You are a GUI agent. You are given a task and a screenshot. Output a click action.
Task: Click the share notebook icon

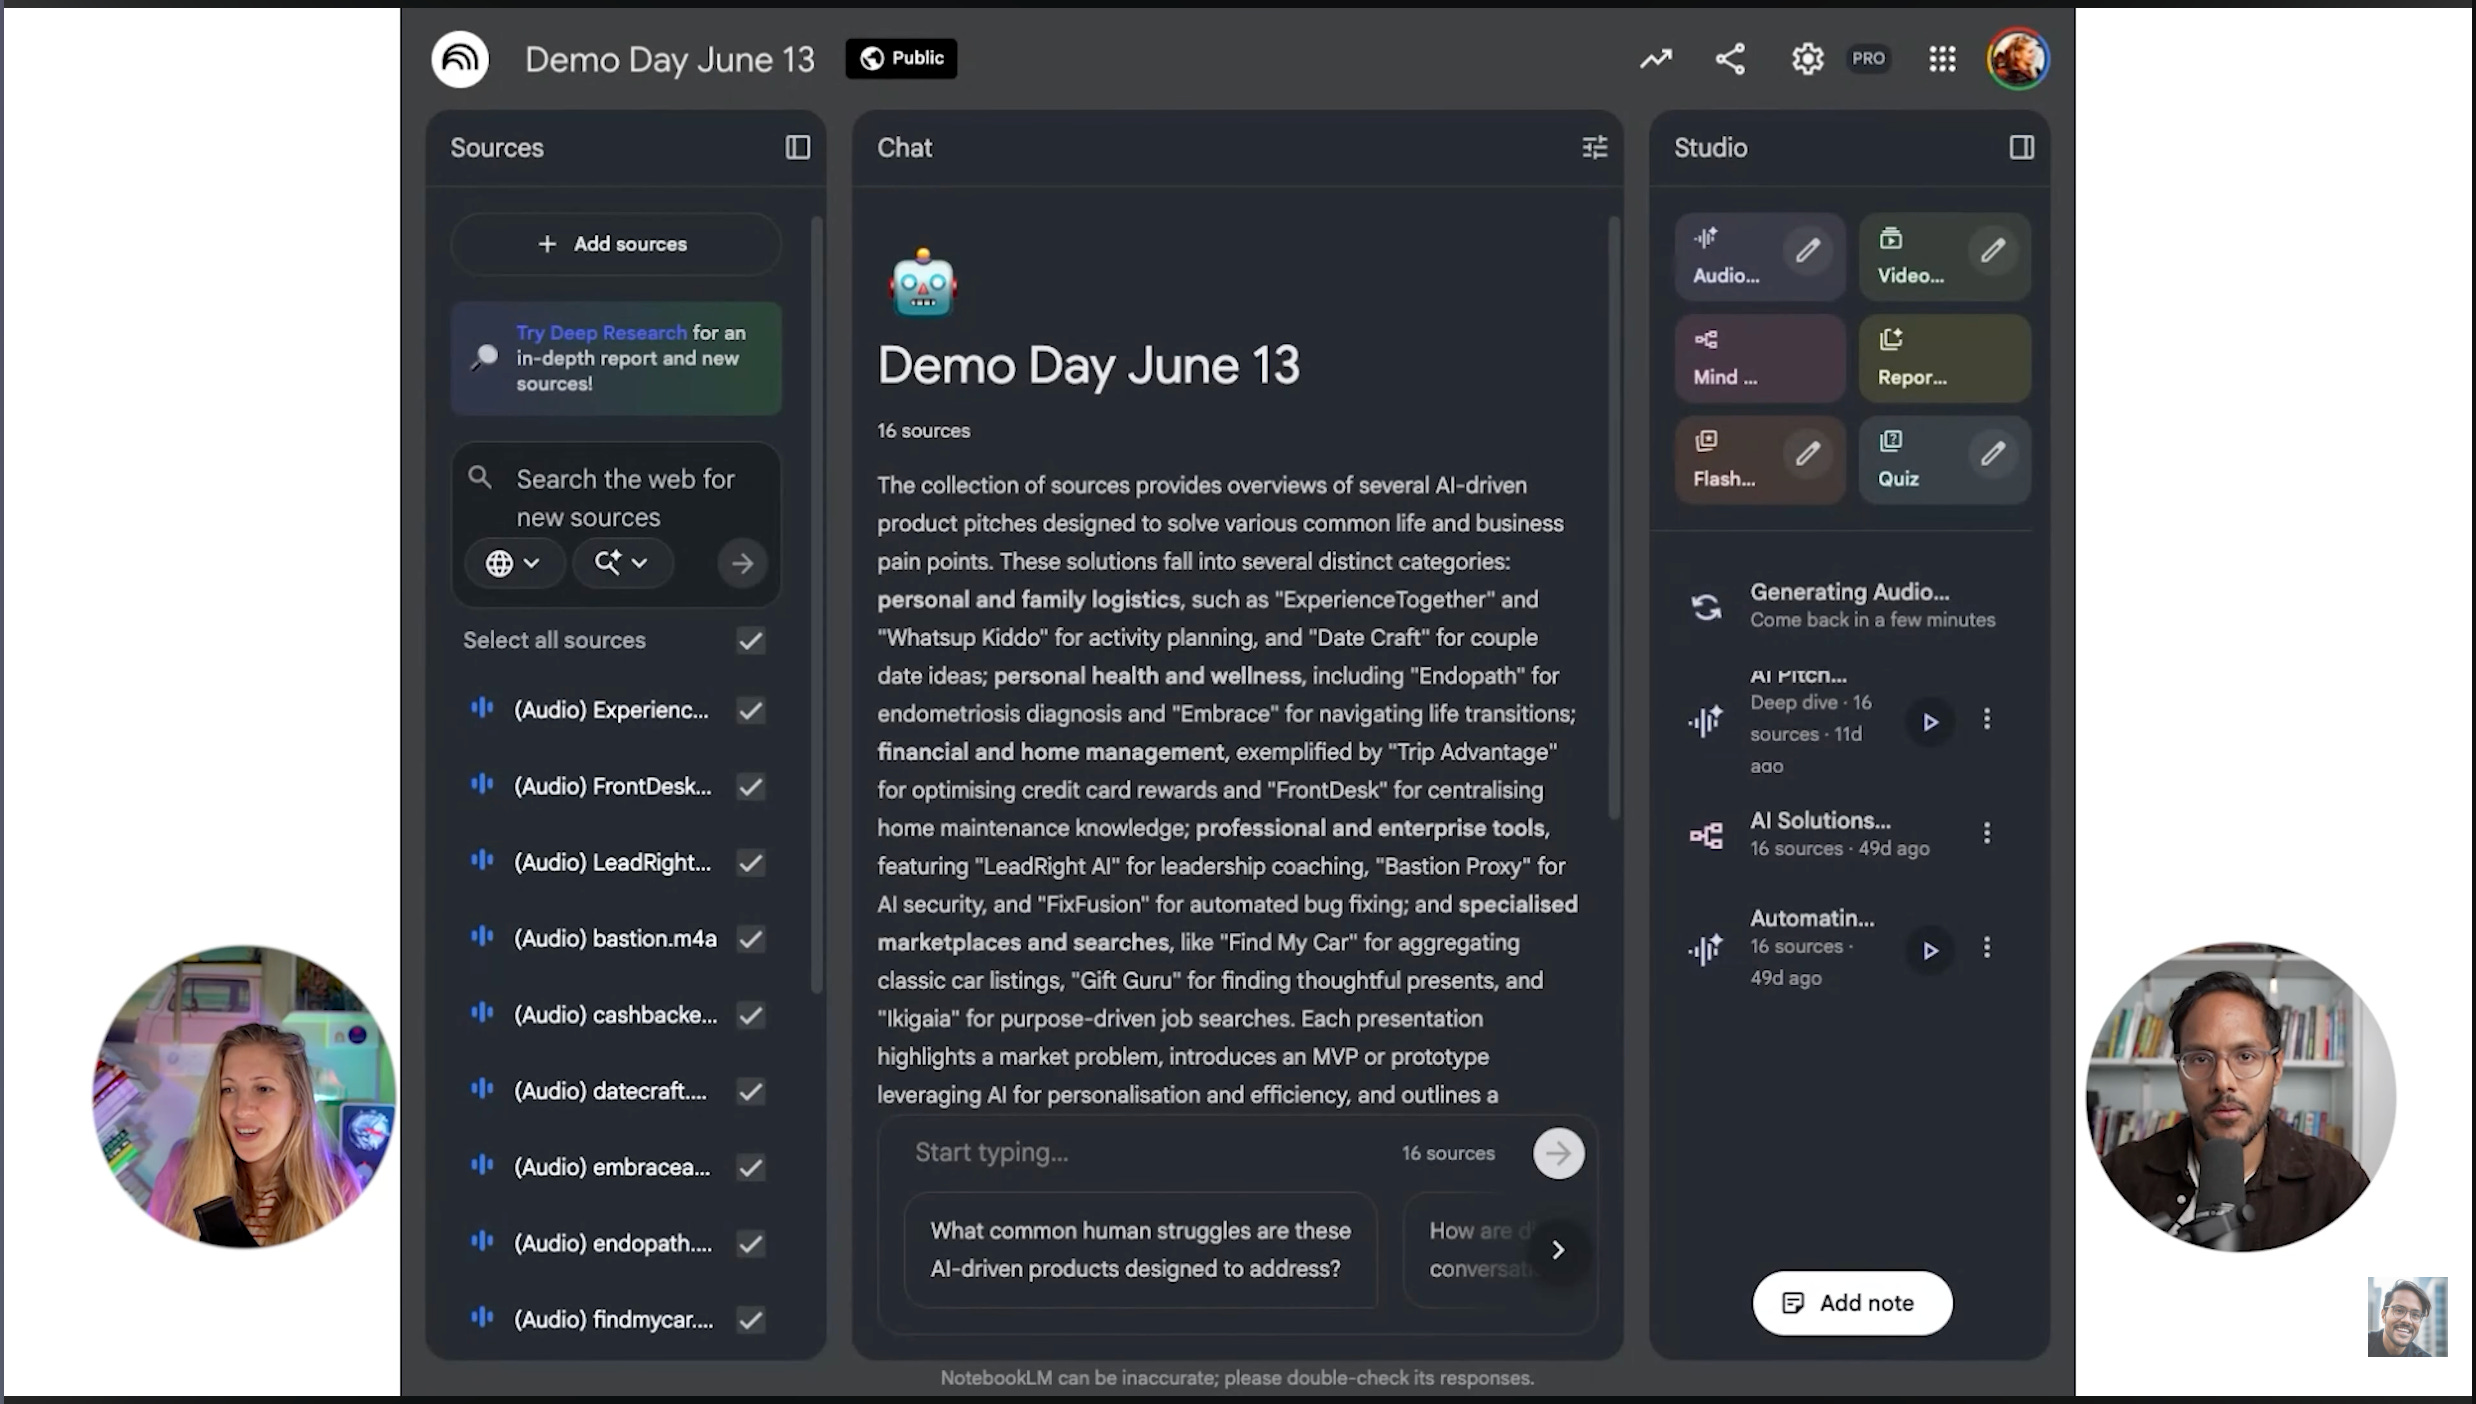tap(1730, 59)
